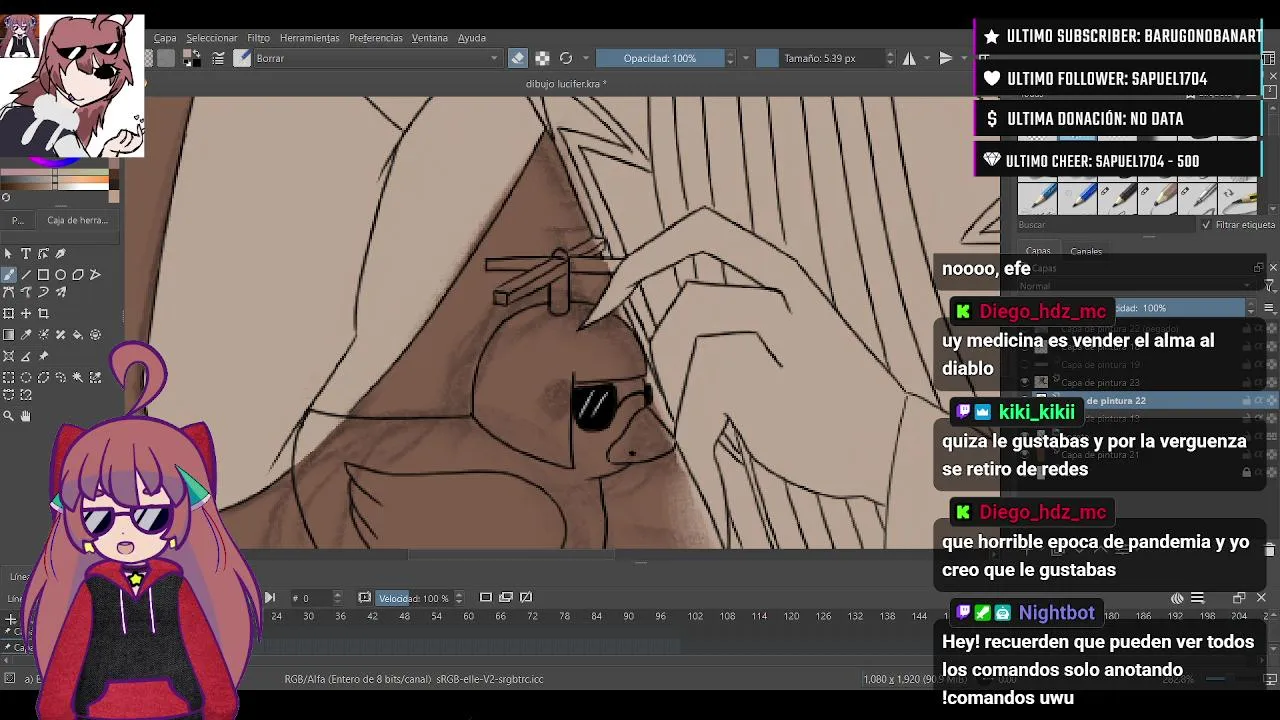Select the shape selection arrow tool
The image size is (1280, 720).
point(8,254)
